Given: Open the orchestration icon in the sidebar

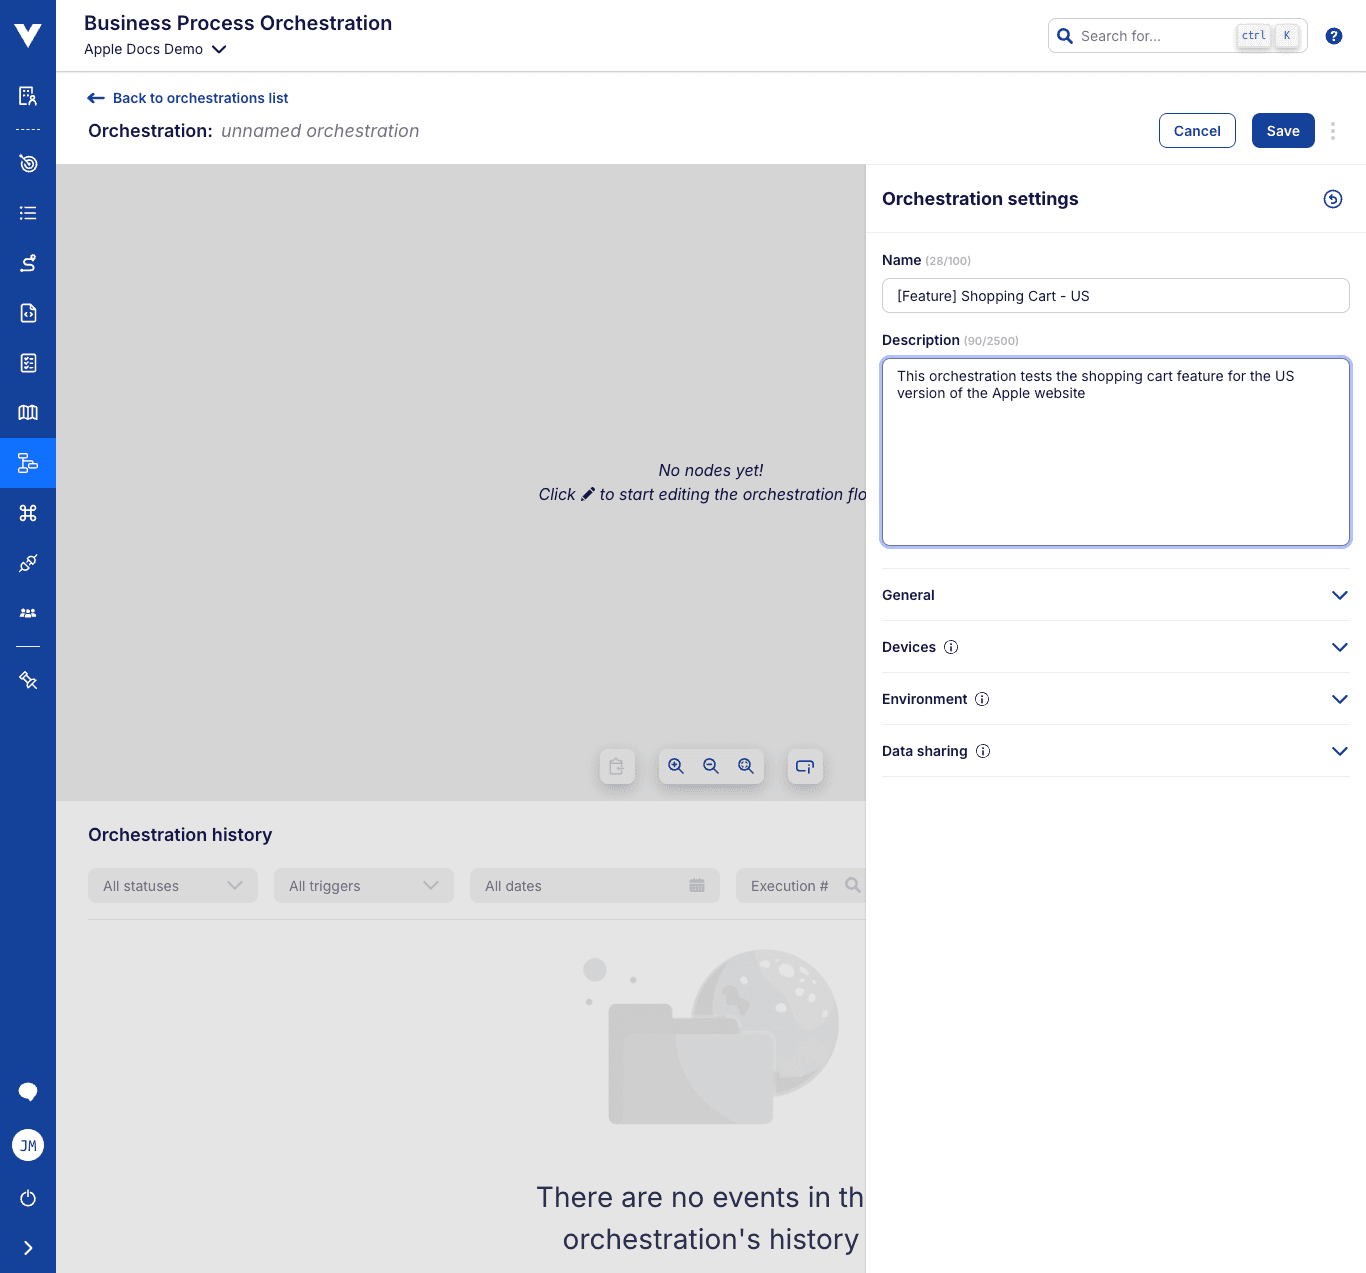Looking at the screenshot, I should click(x=28, y=463).
